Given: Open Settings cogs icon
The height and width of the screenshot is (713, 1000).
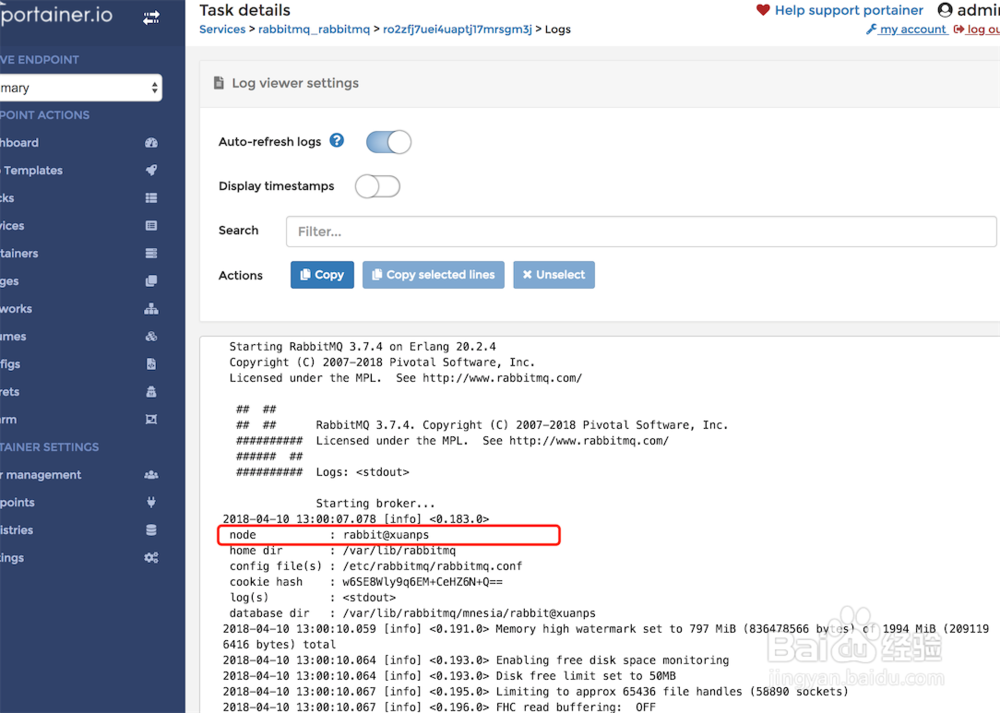Looking at the screenshot, I should pyautogui.click(x=151, y=557).
